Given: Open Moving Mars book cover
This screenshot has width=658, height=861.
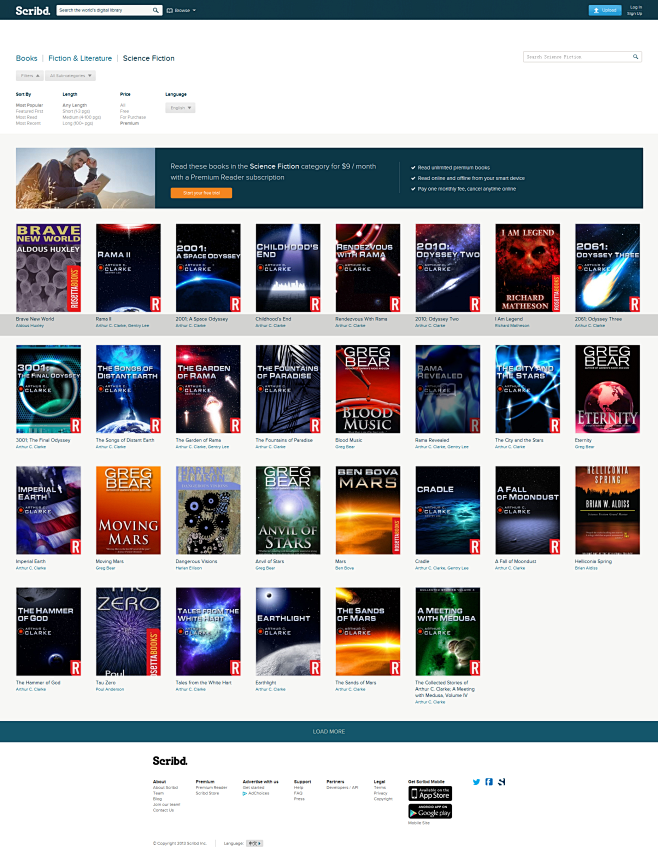Looking at the screenshot, I should point(129,511).
